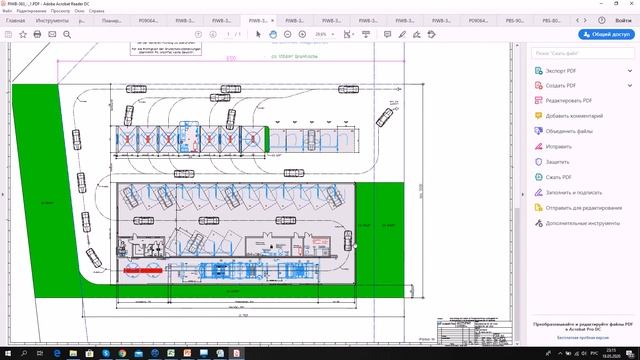This screenshot has width=640, height=360.
Task: Open Заполнить и подписать tool
Action: coord(569,193)
